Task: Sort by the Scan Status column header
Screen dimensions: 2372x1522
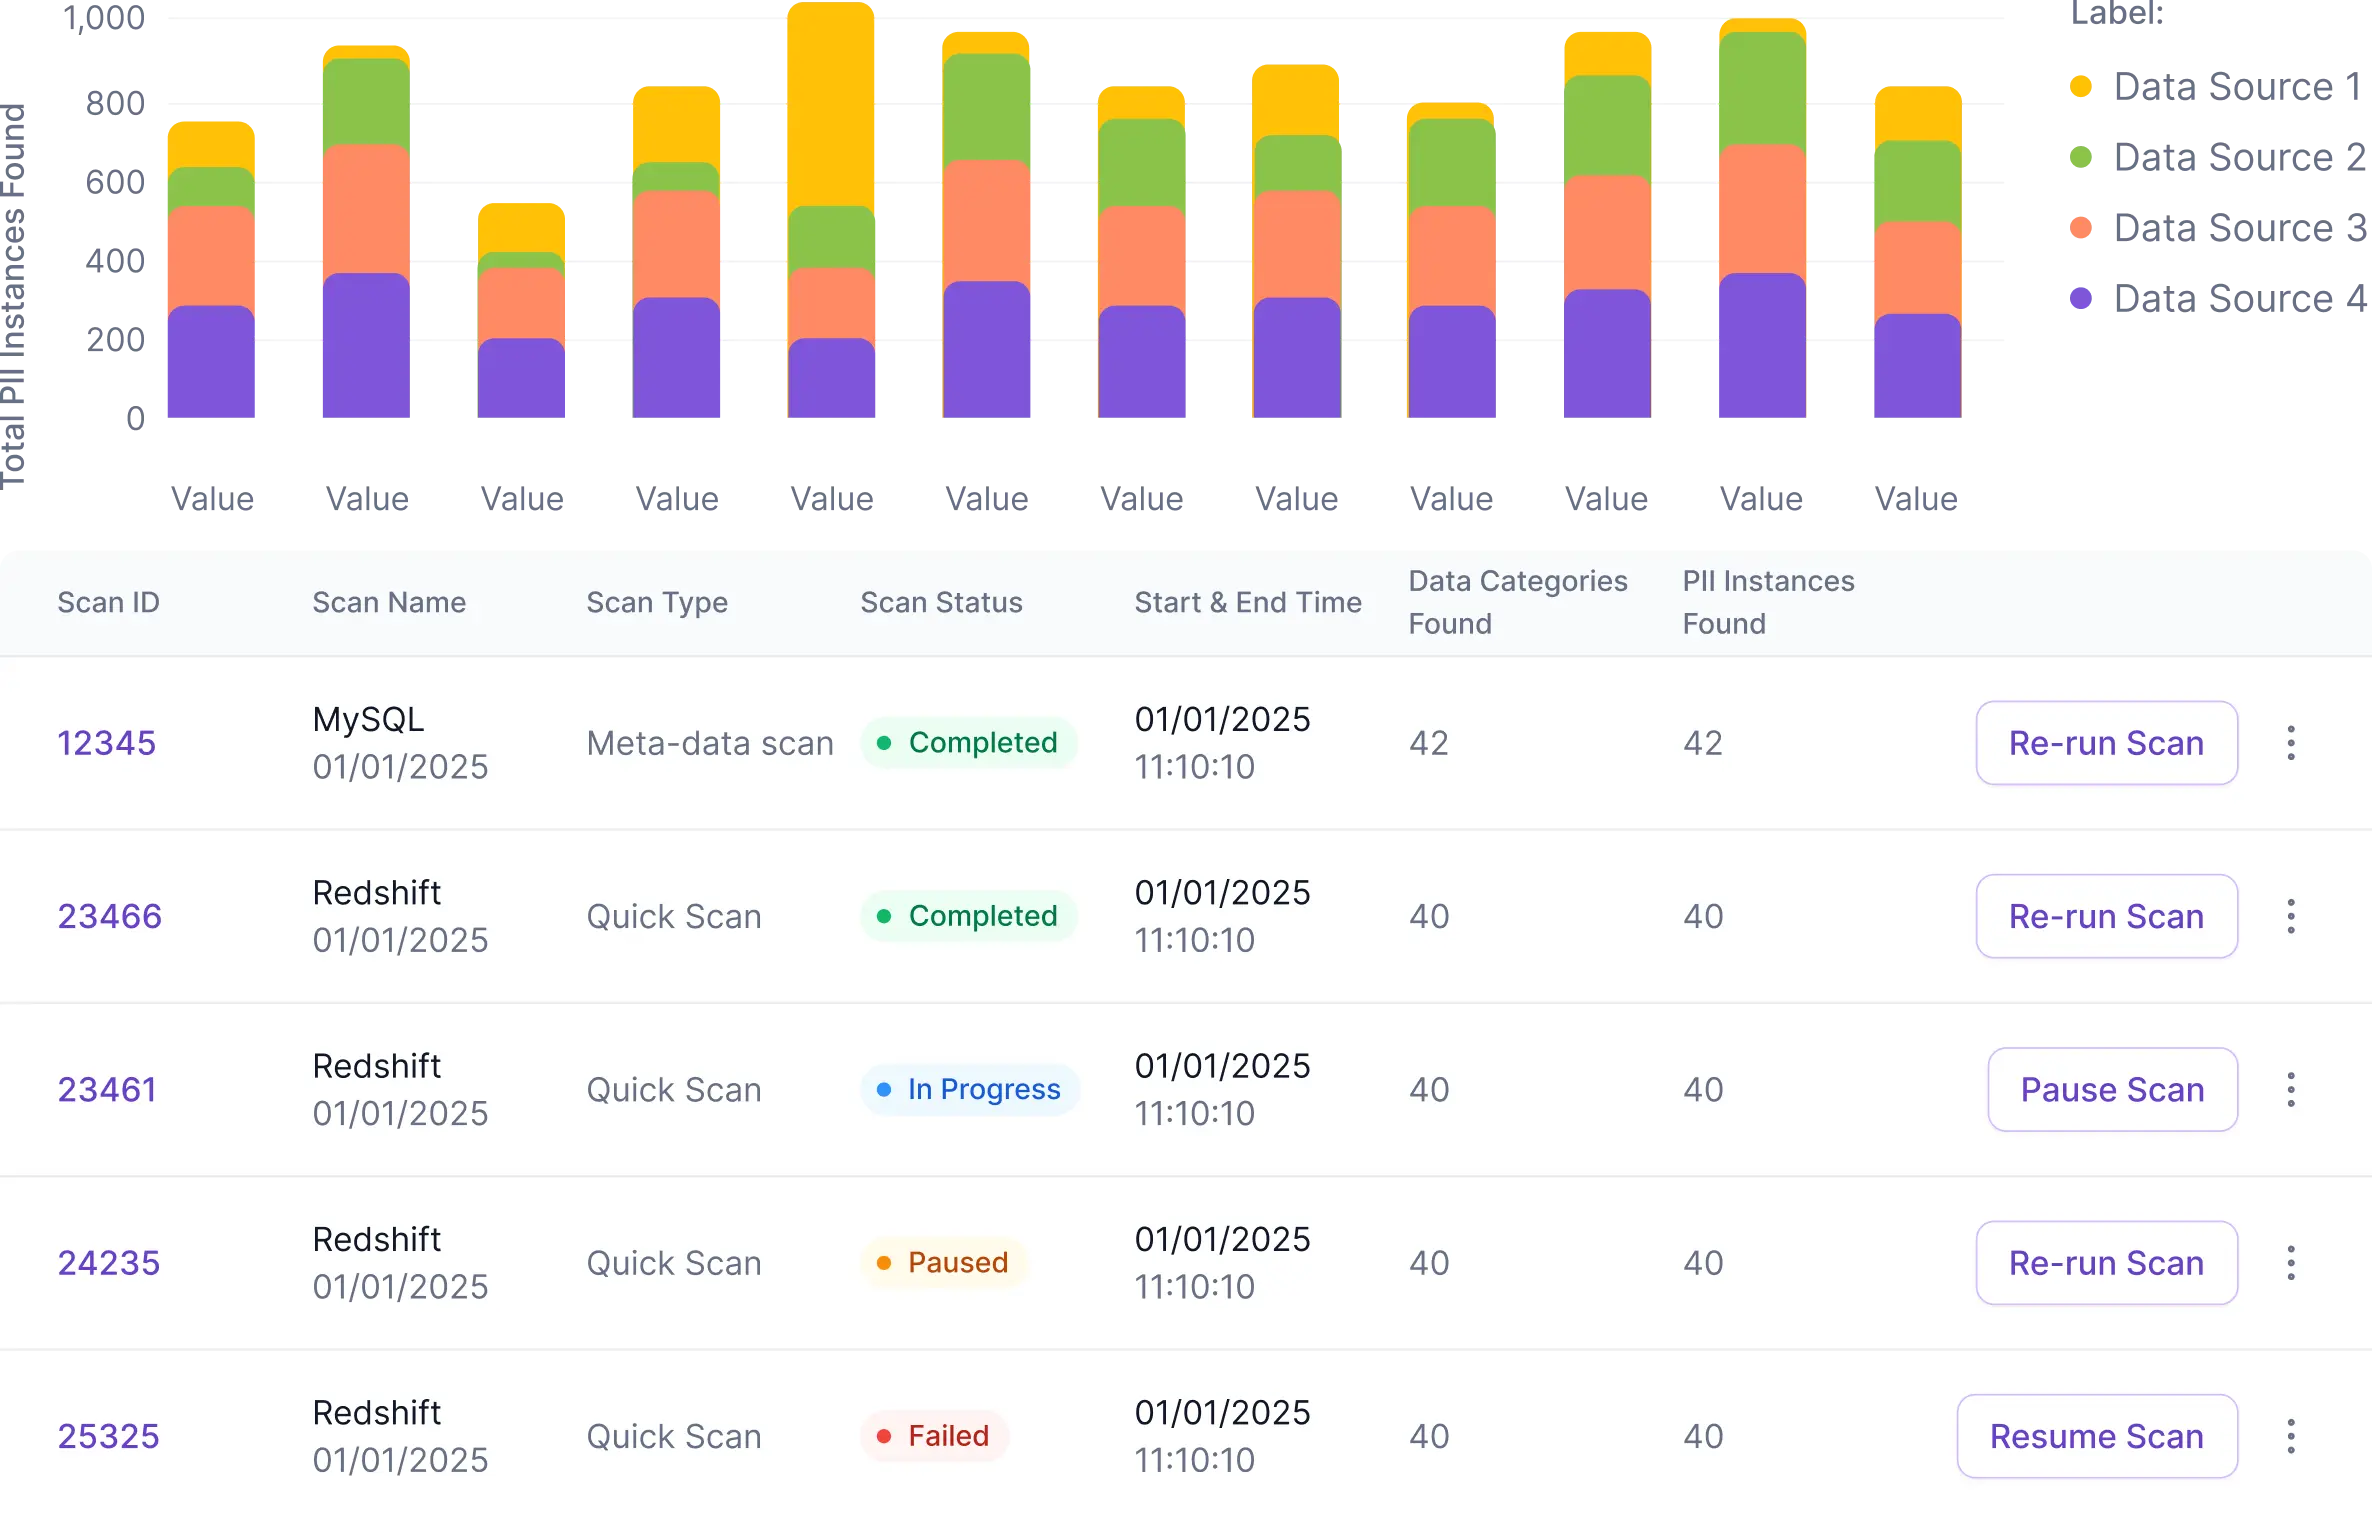Action: pyautogui.click(x=941, y=602)
